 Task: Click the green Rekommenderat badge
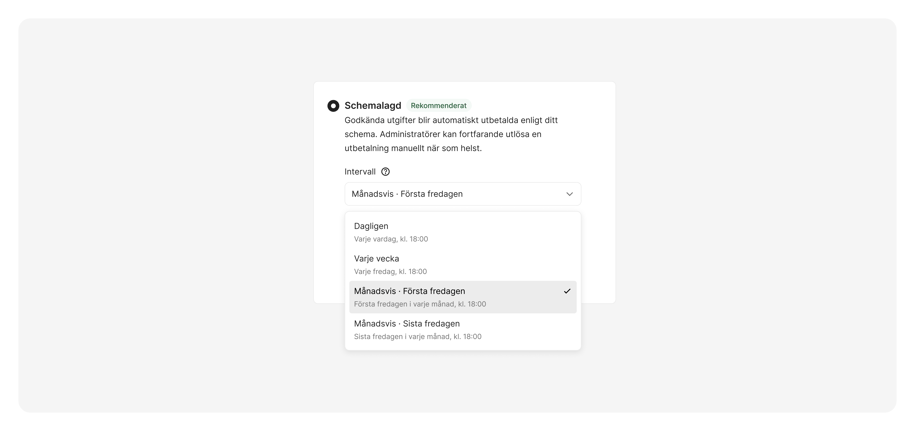coord(439,106)
